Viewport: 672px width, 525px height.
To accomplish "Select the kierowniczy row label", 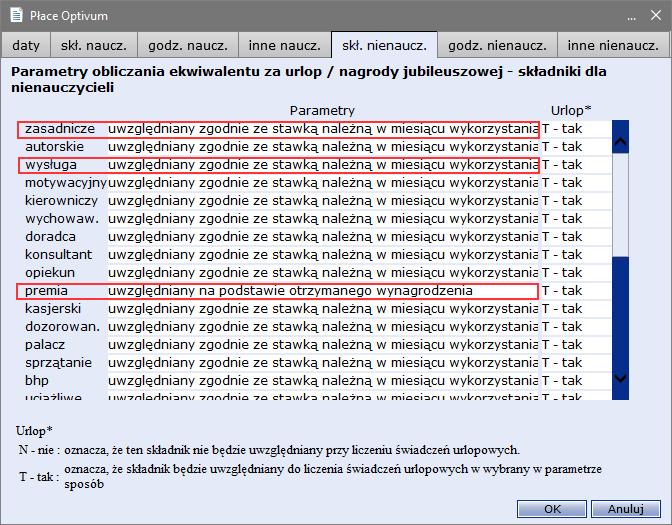I will (61, 201).
